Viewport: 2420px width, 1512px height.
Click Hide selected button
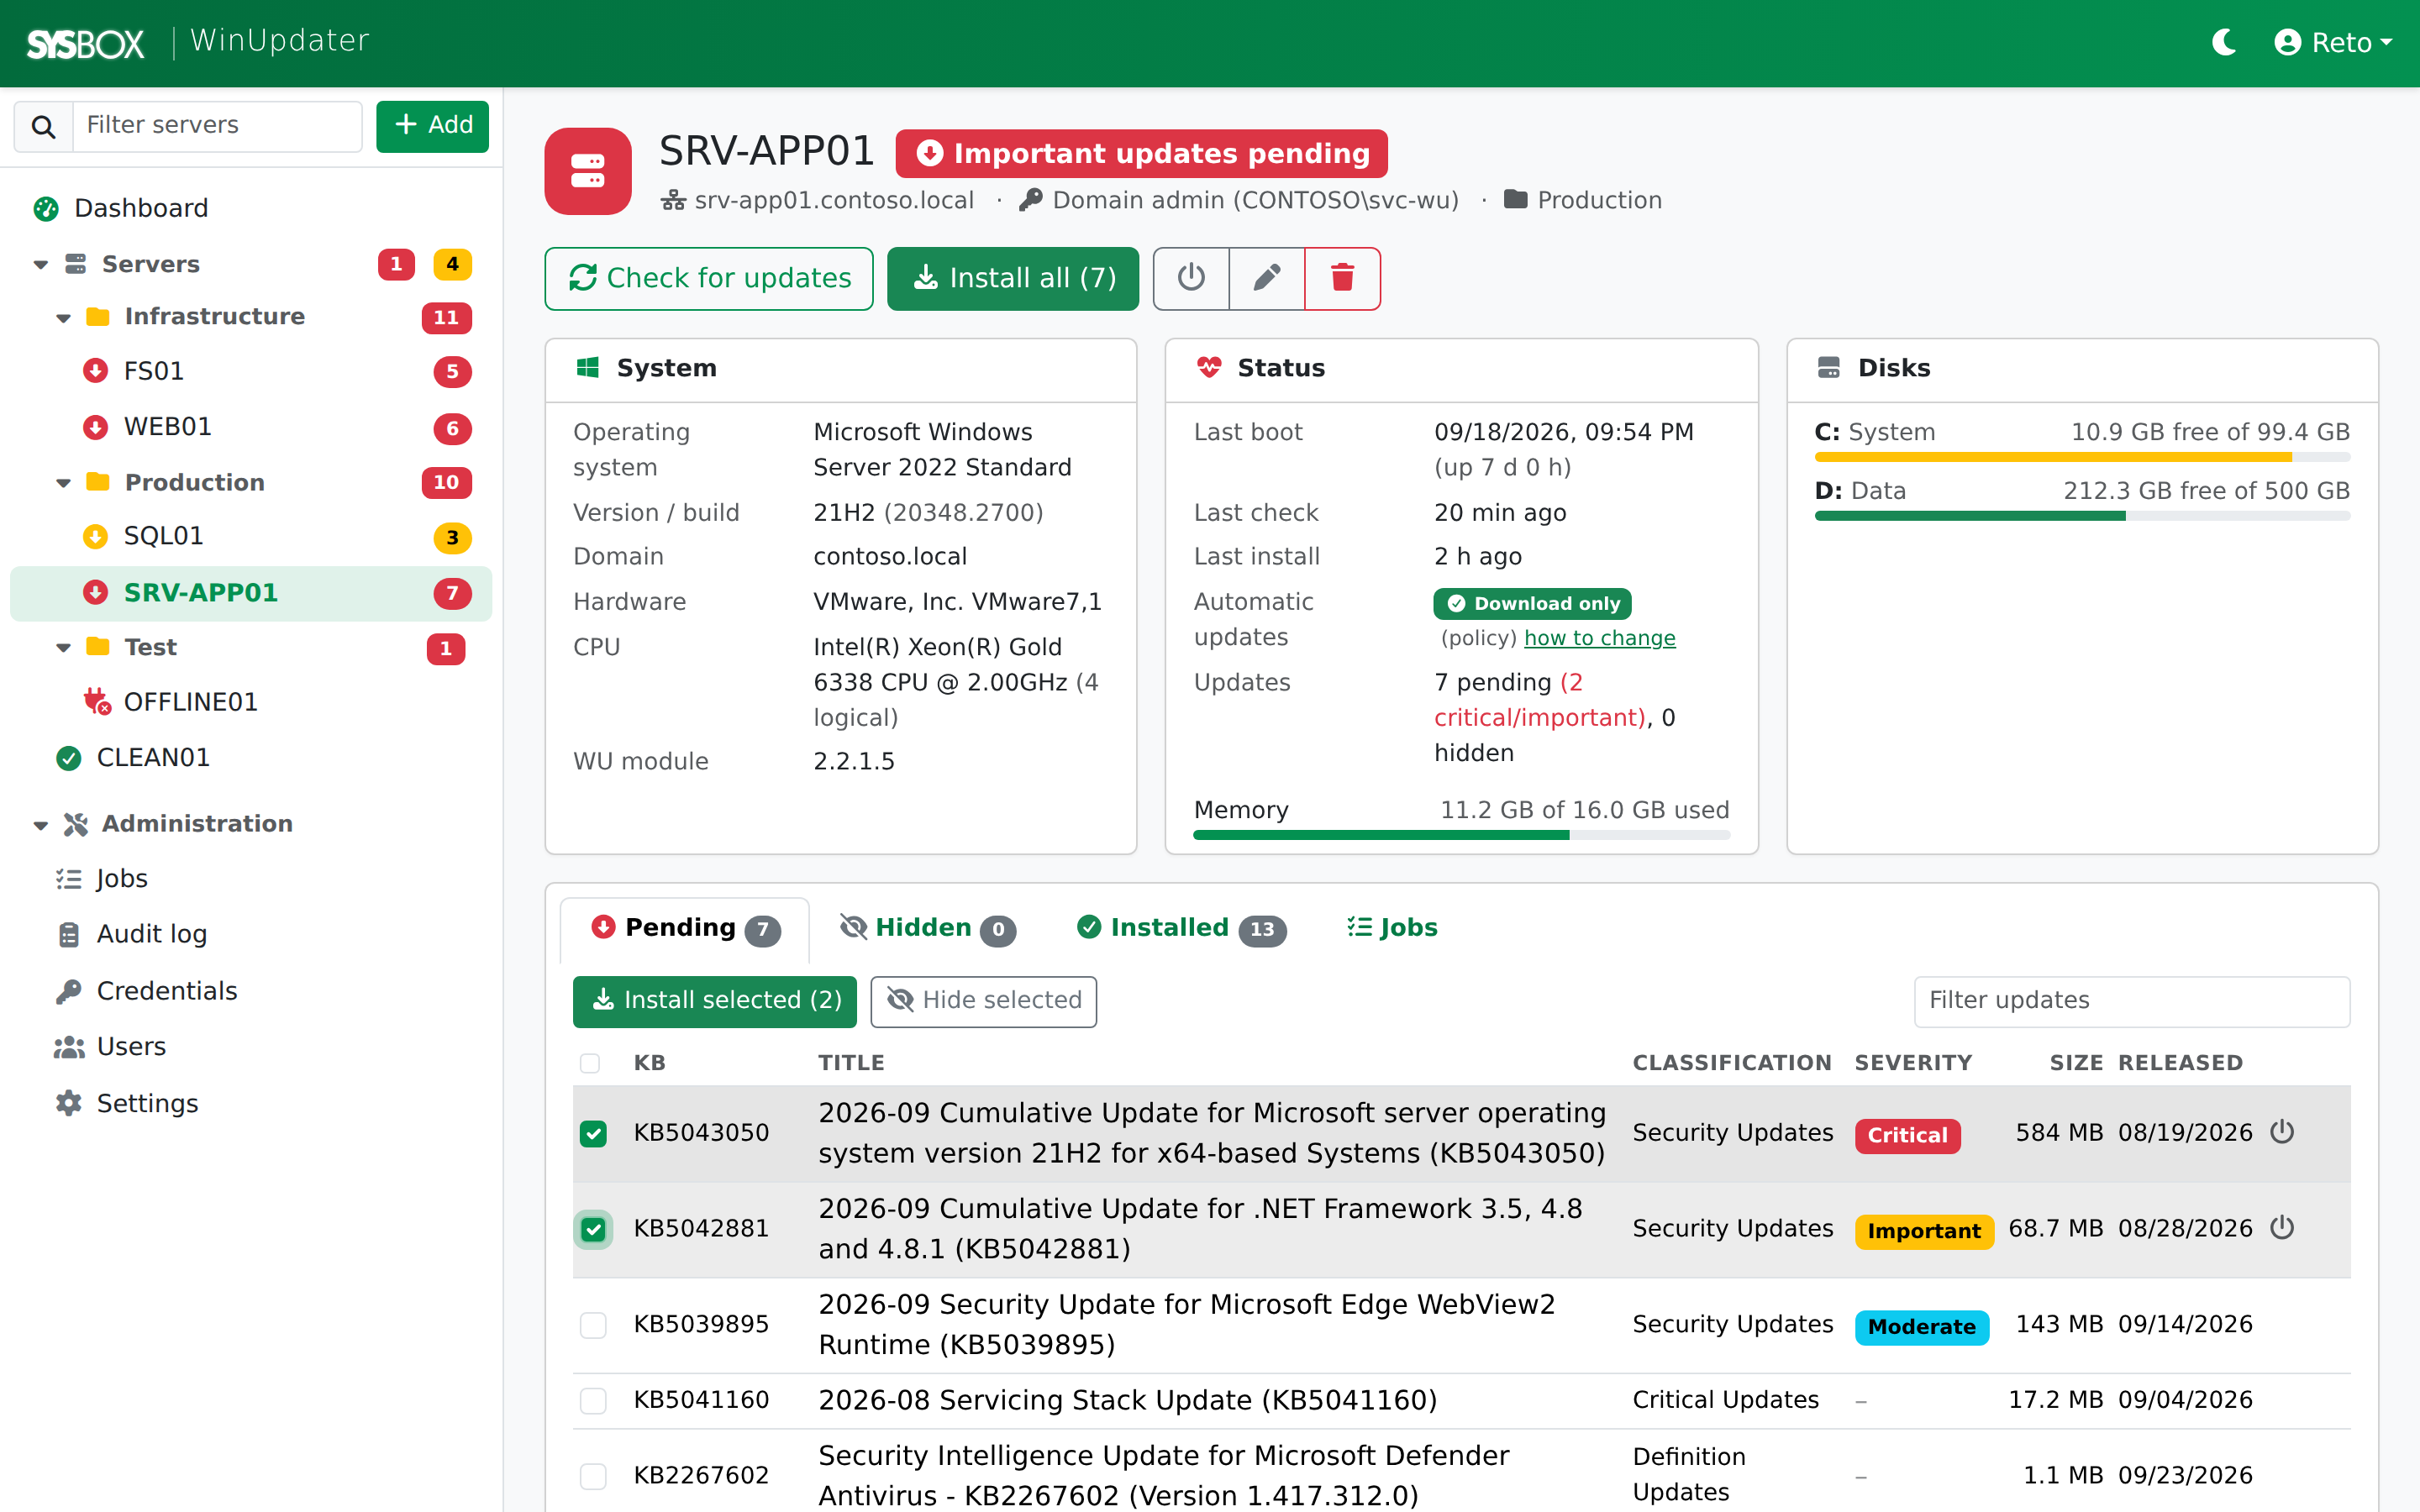point(984,1002)
